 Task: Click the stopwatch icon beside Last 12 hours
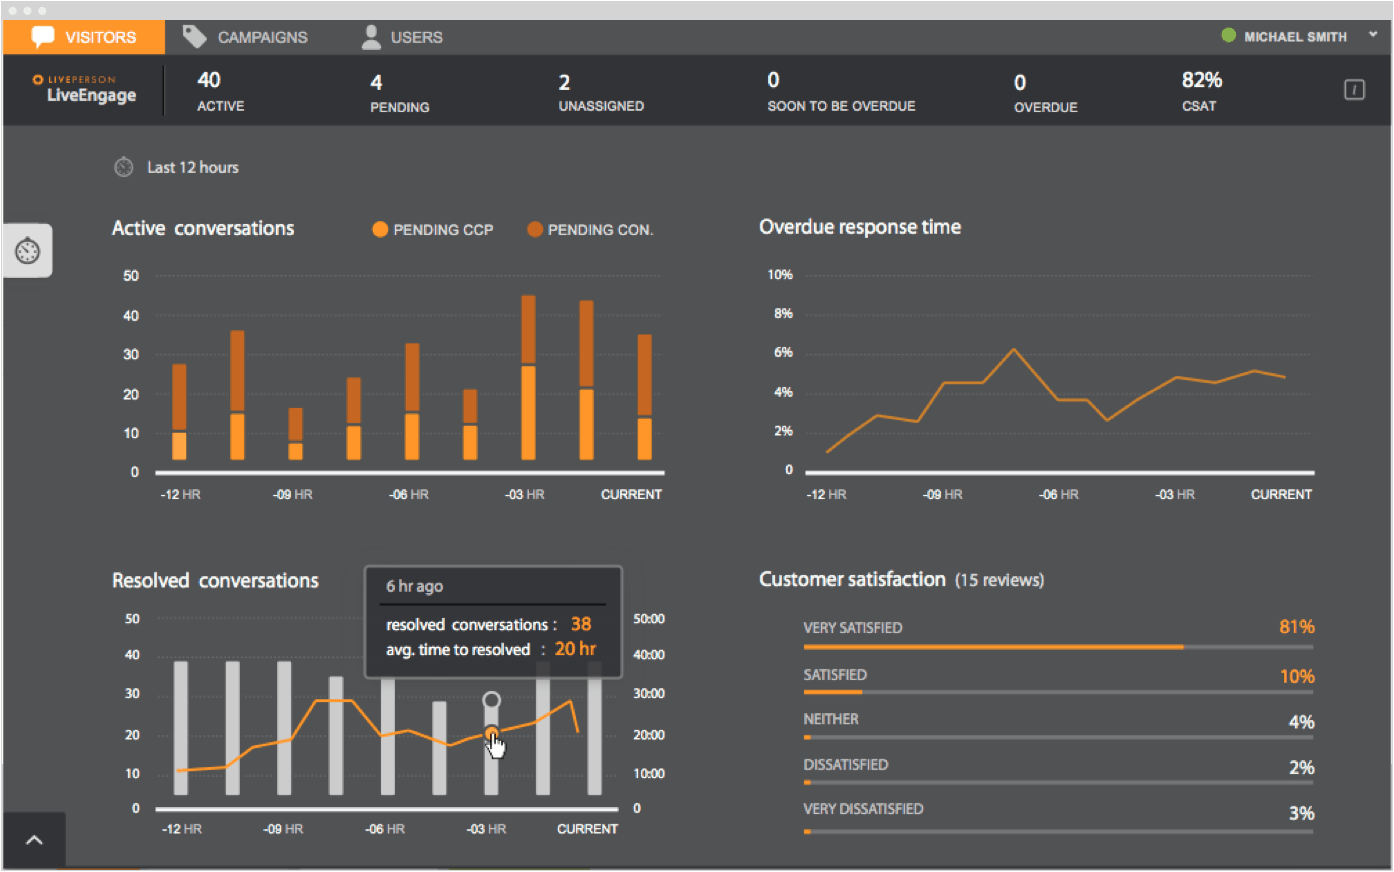[123, 167]
